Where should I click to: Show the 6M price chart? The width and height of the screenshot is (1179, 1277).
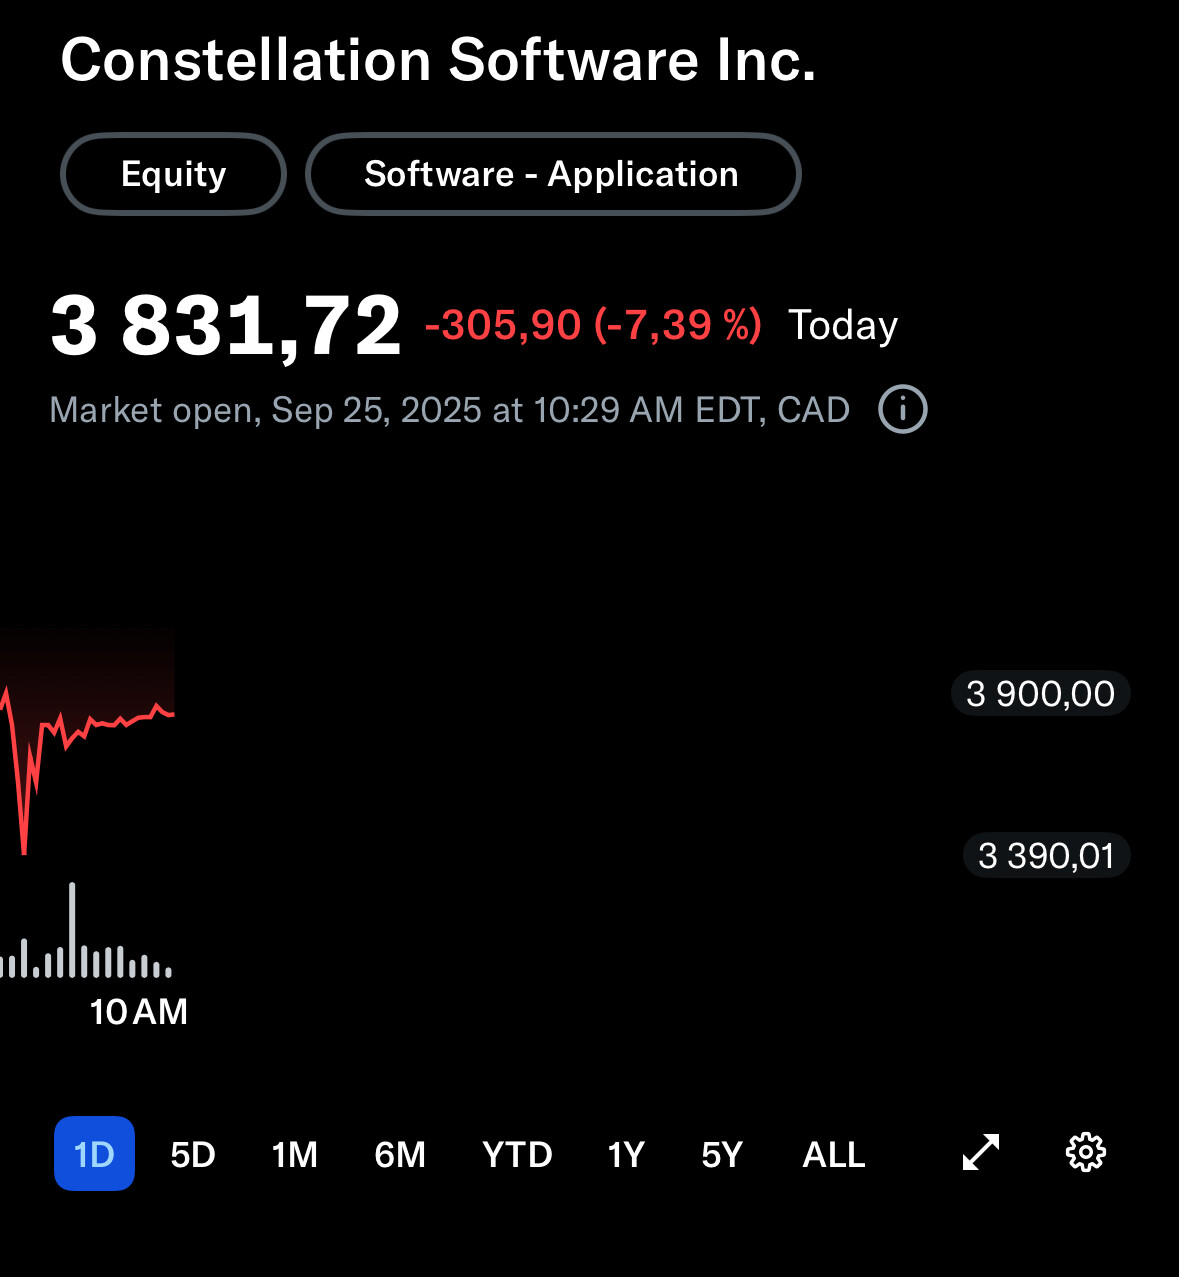click(400, 1155)
